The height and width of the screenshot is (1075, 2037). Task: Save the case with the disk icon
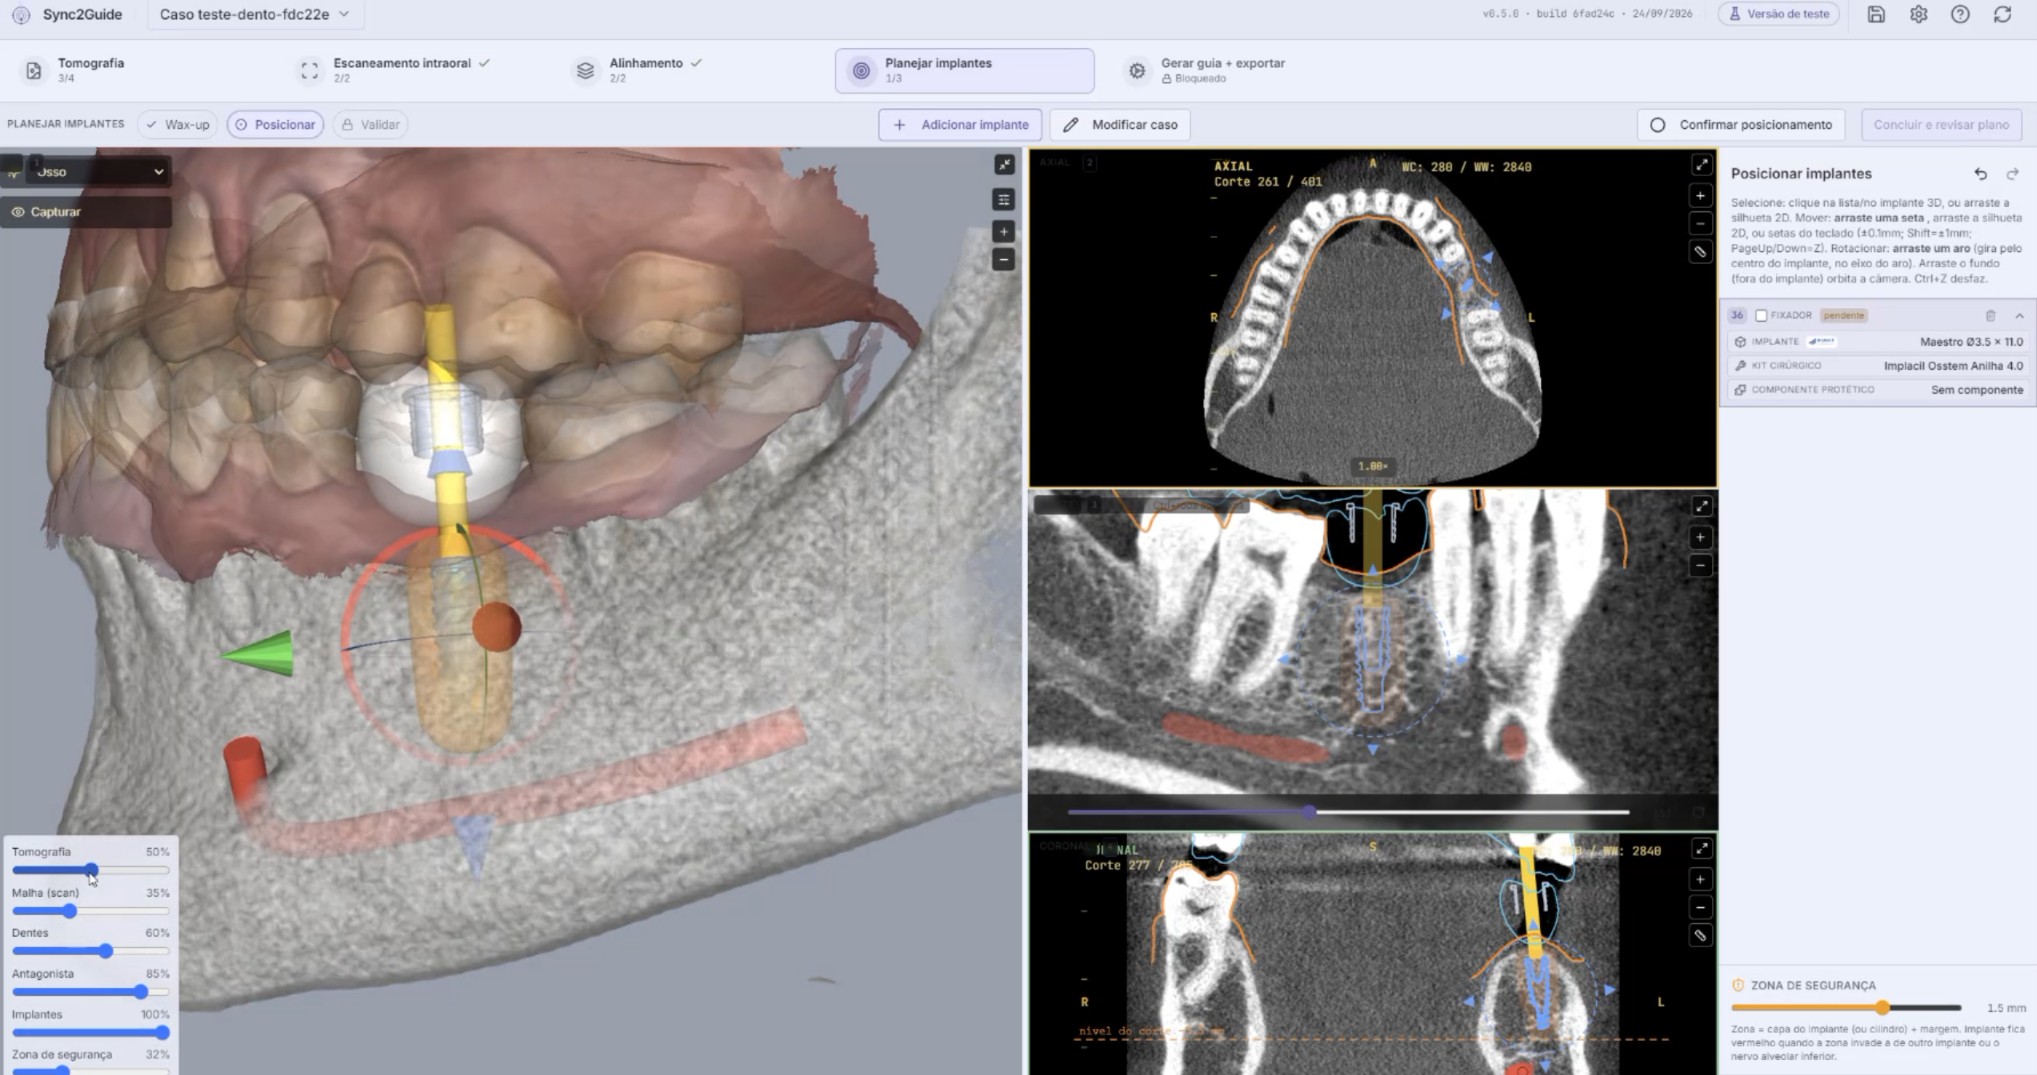(x=1876, y=14)
